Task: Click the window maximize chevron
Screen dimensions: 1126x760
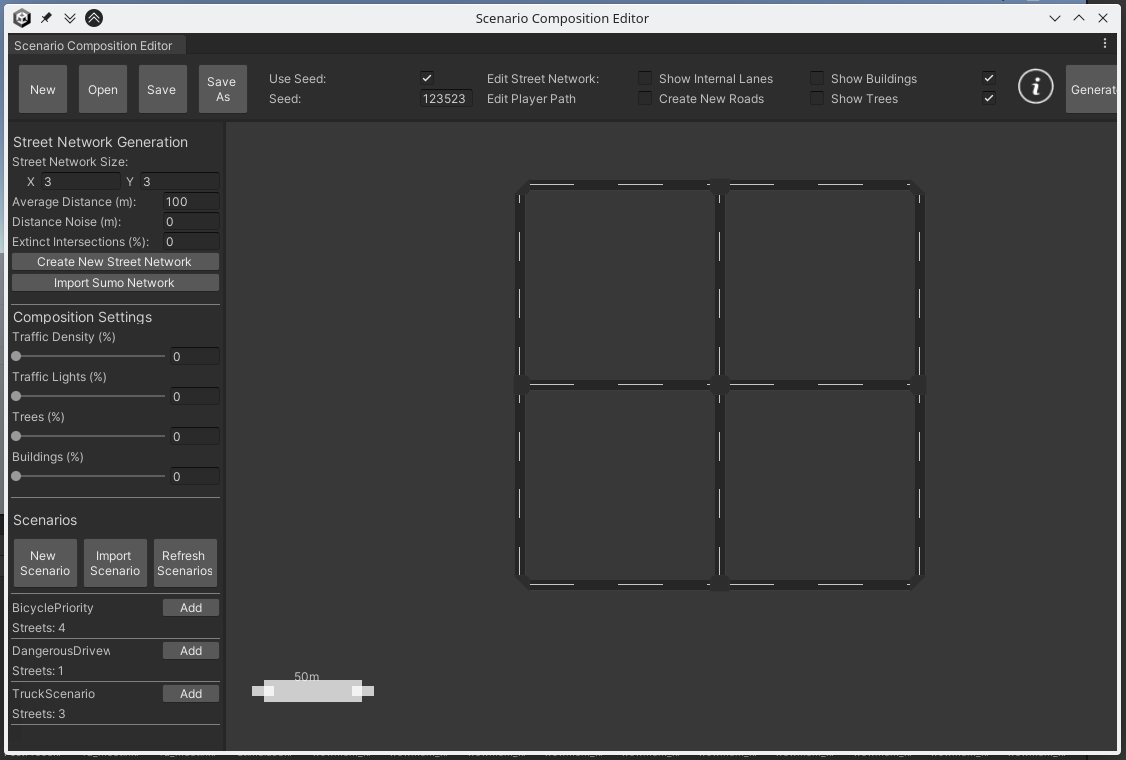Action: tap(1079, 18)
